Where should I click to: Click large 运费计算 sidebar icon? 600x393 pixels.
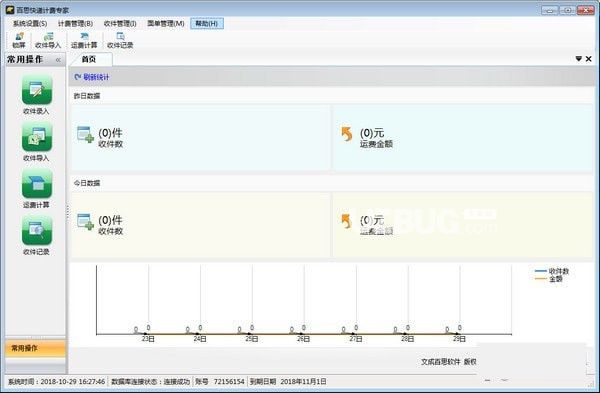pos(37,189)
